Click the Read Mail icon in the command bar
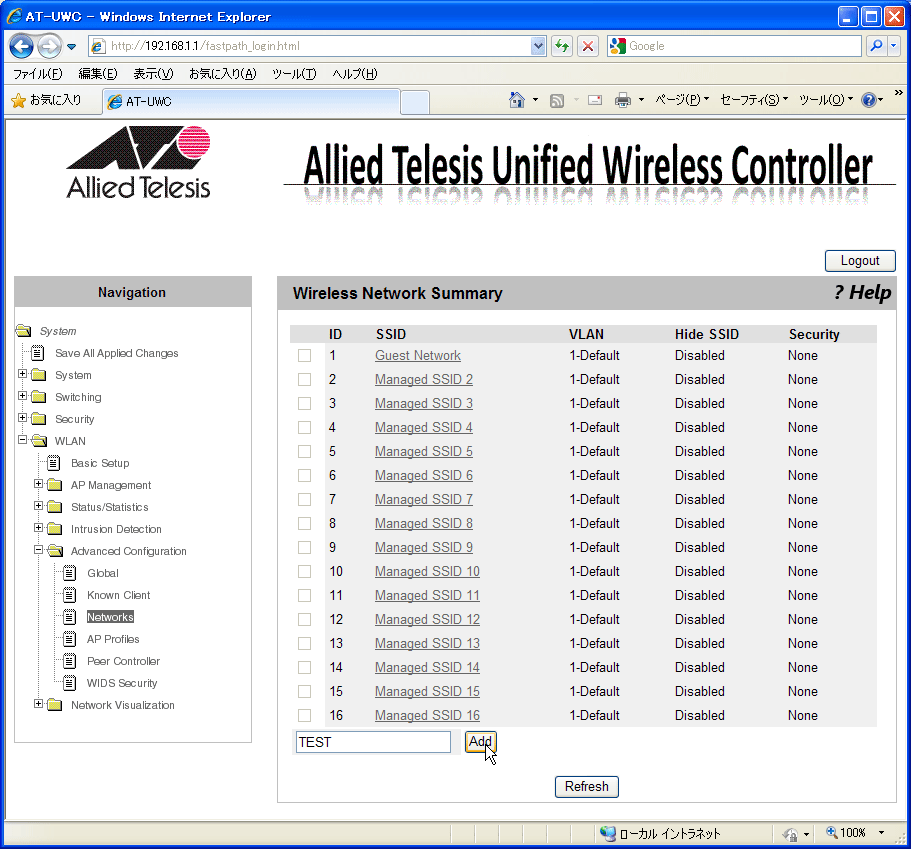911x849 pixels. (x=595, y=101)
